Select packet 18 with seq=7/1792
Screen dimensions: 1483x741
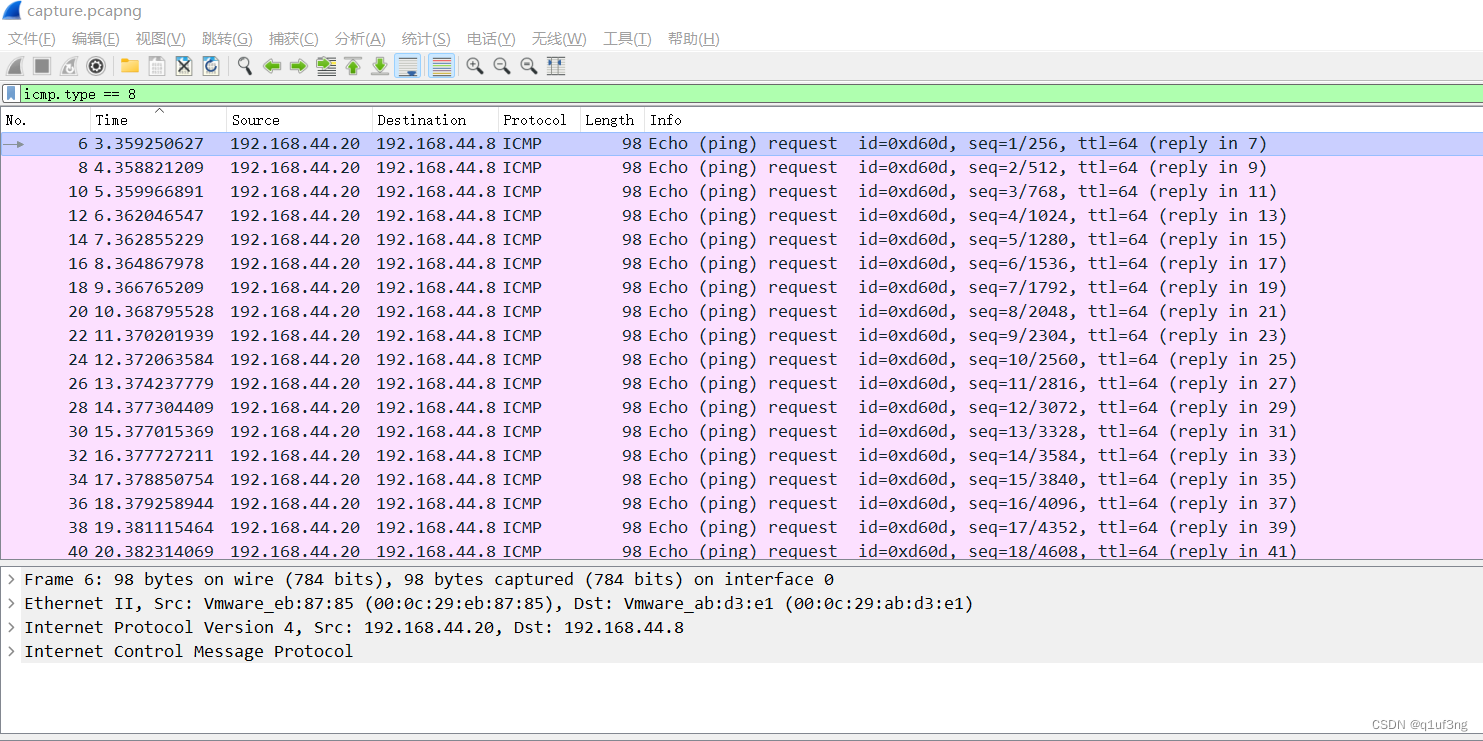[741, 288]
